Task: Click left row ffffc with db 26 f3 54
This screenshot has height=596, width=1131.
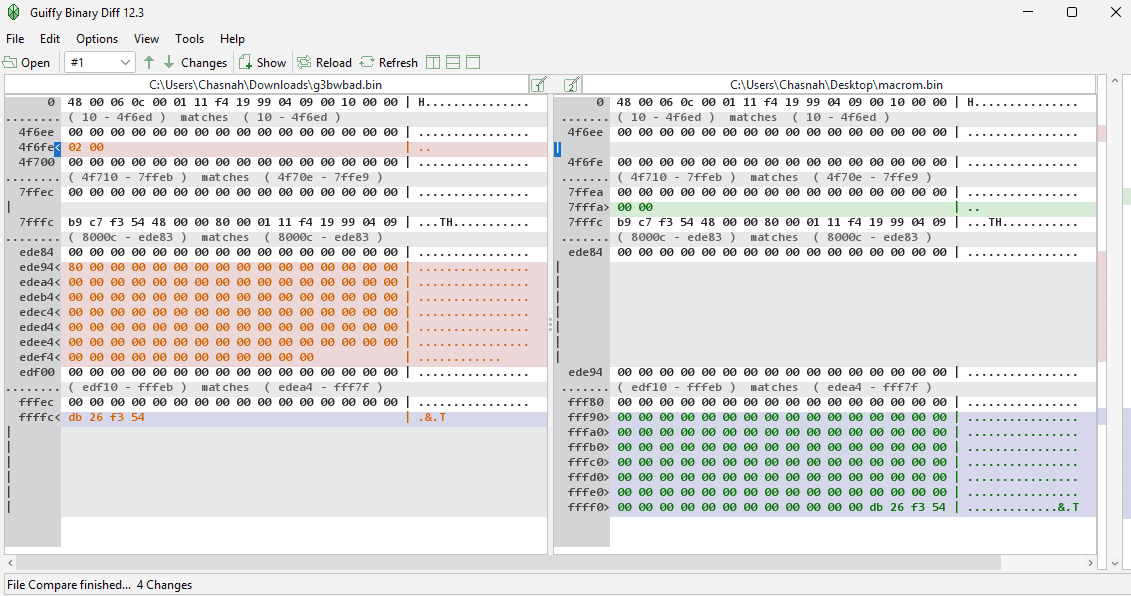Action: (304, 417)
